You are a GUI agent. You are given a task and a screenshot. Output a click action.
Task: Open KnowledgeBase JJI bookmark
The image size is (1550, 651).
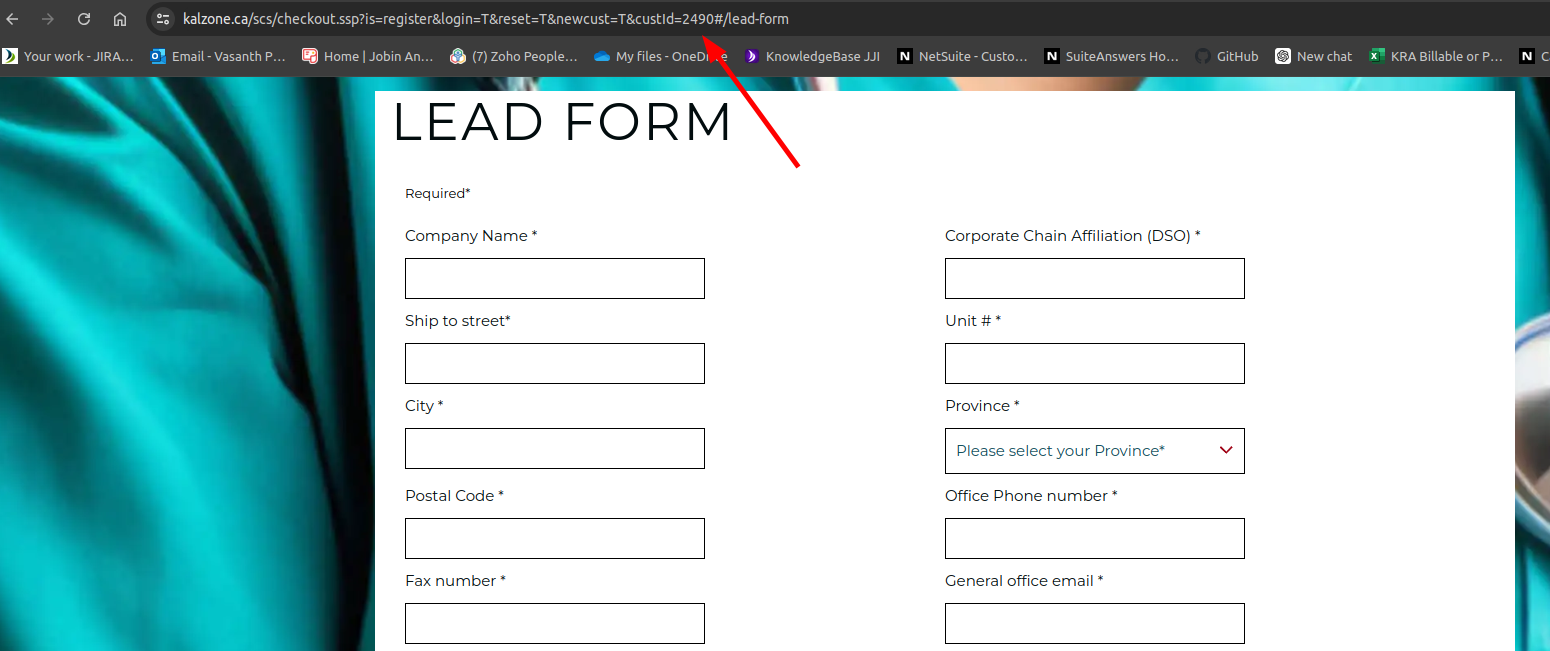point(812,57)
